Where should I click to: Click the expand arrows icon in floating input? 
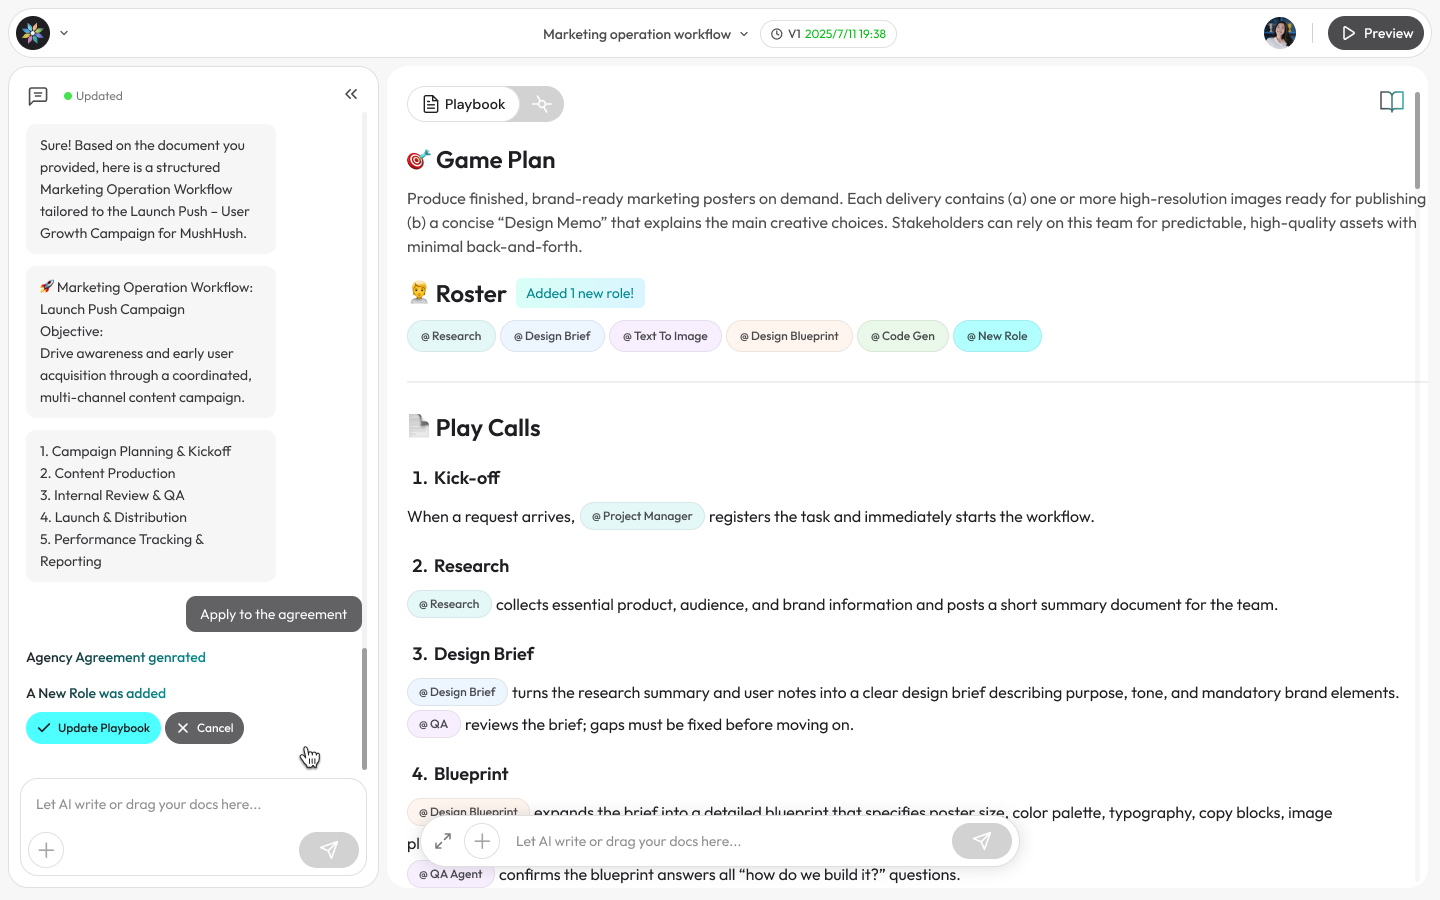pyautogui.click(x=443, y=841)
